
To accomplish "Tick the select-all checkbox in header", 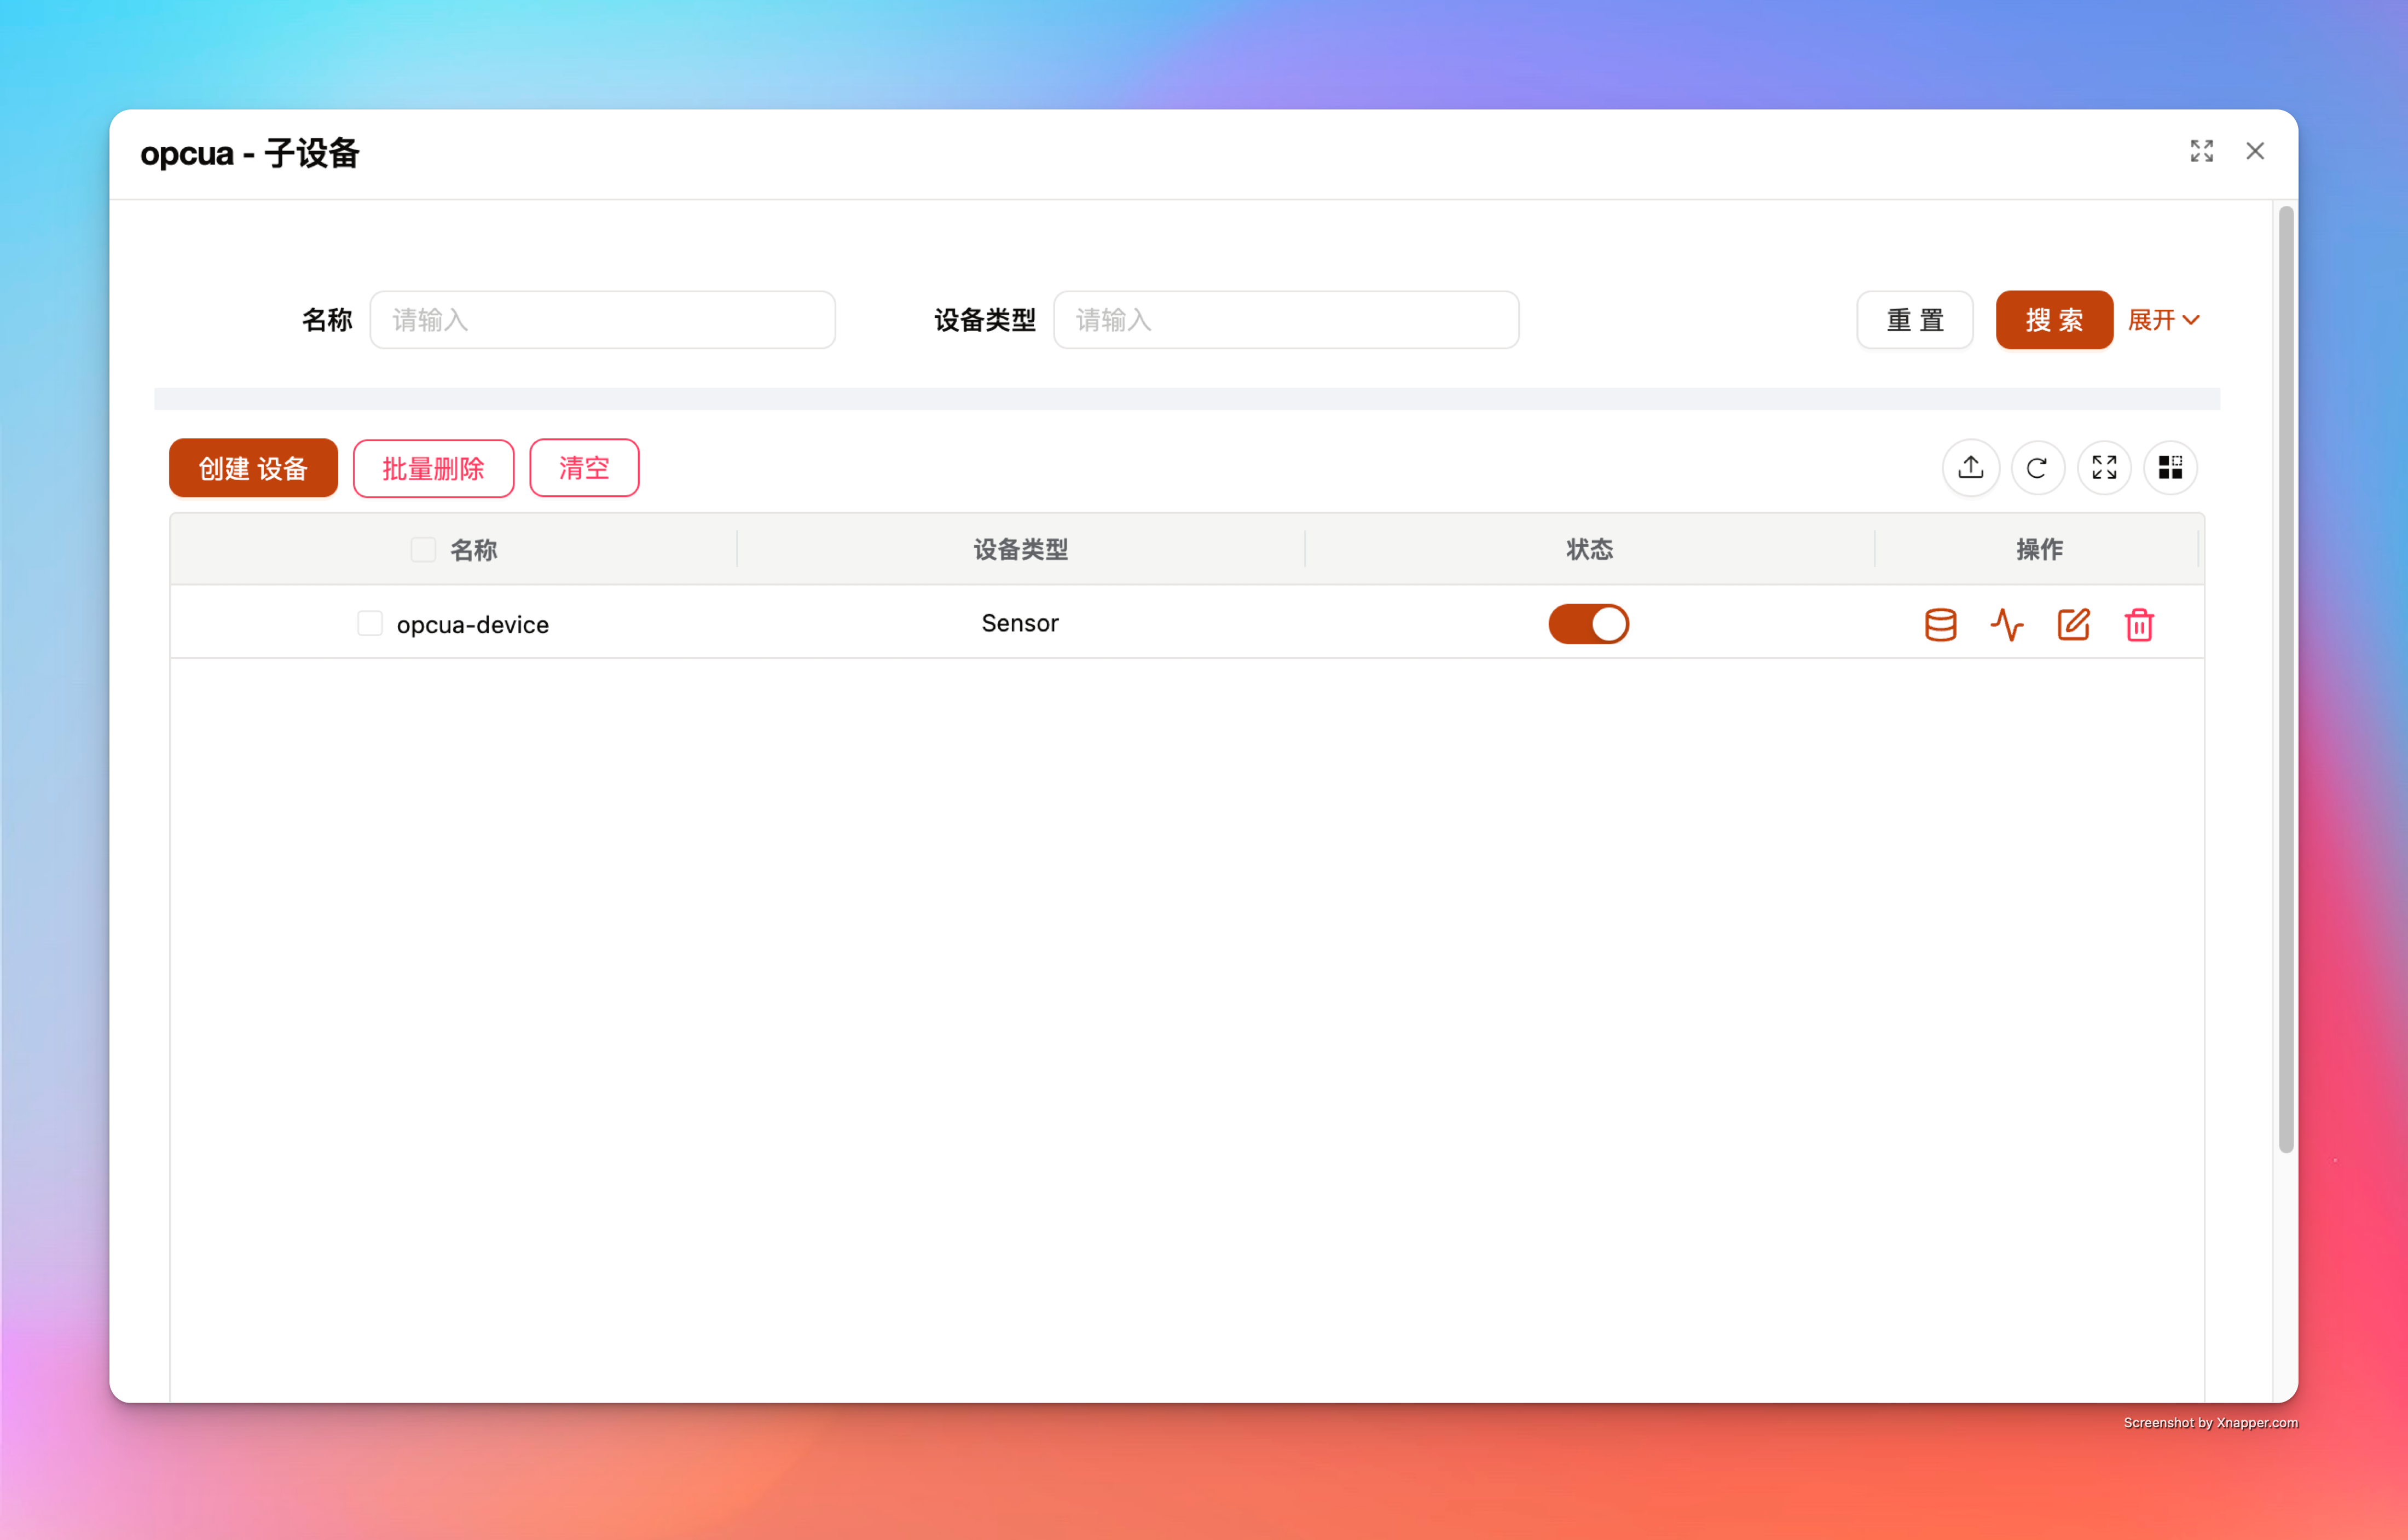I will pyautogui.click(x=423, y=549).
